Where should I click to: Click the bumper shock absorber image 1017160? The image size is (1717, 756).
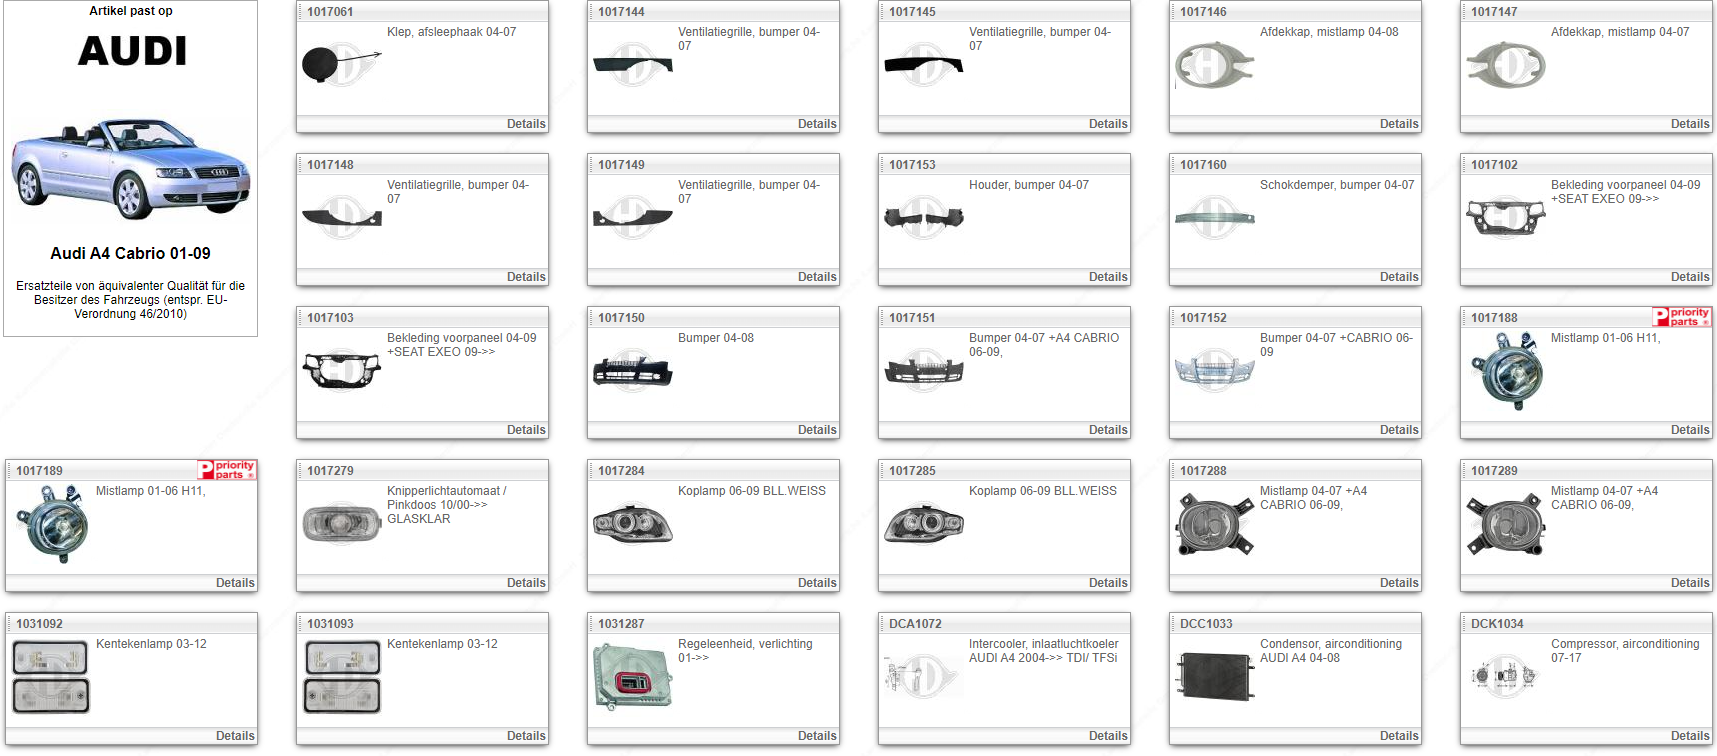tap(1214, 218)
